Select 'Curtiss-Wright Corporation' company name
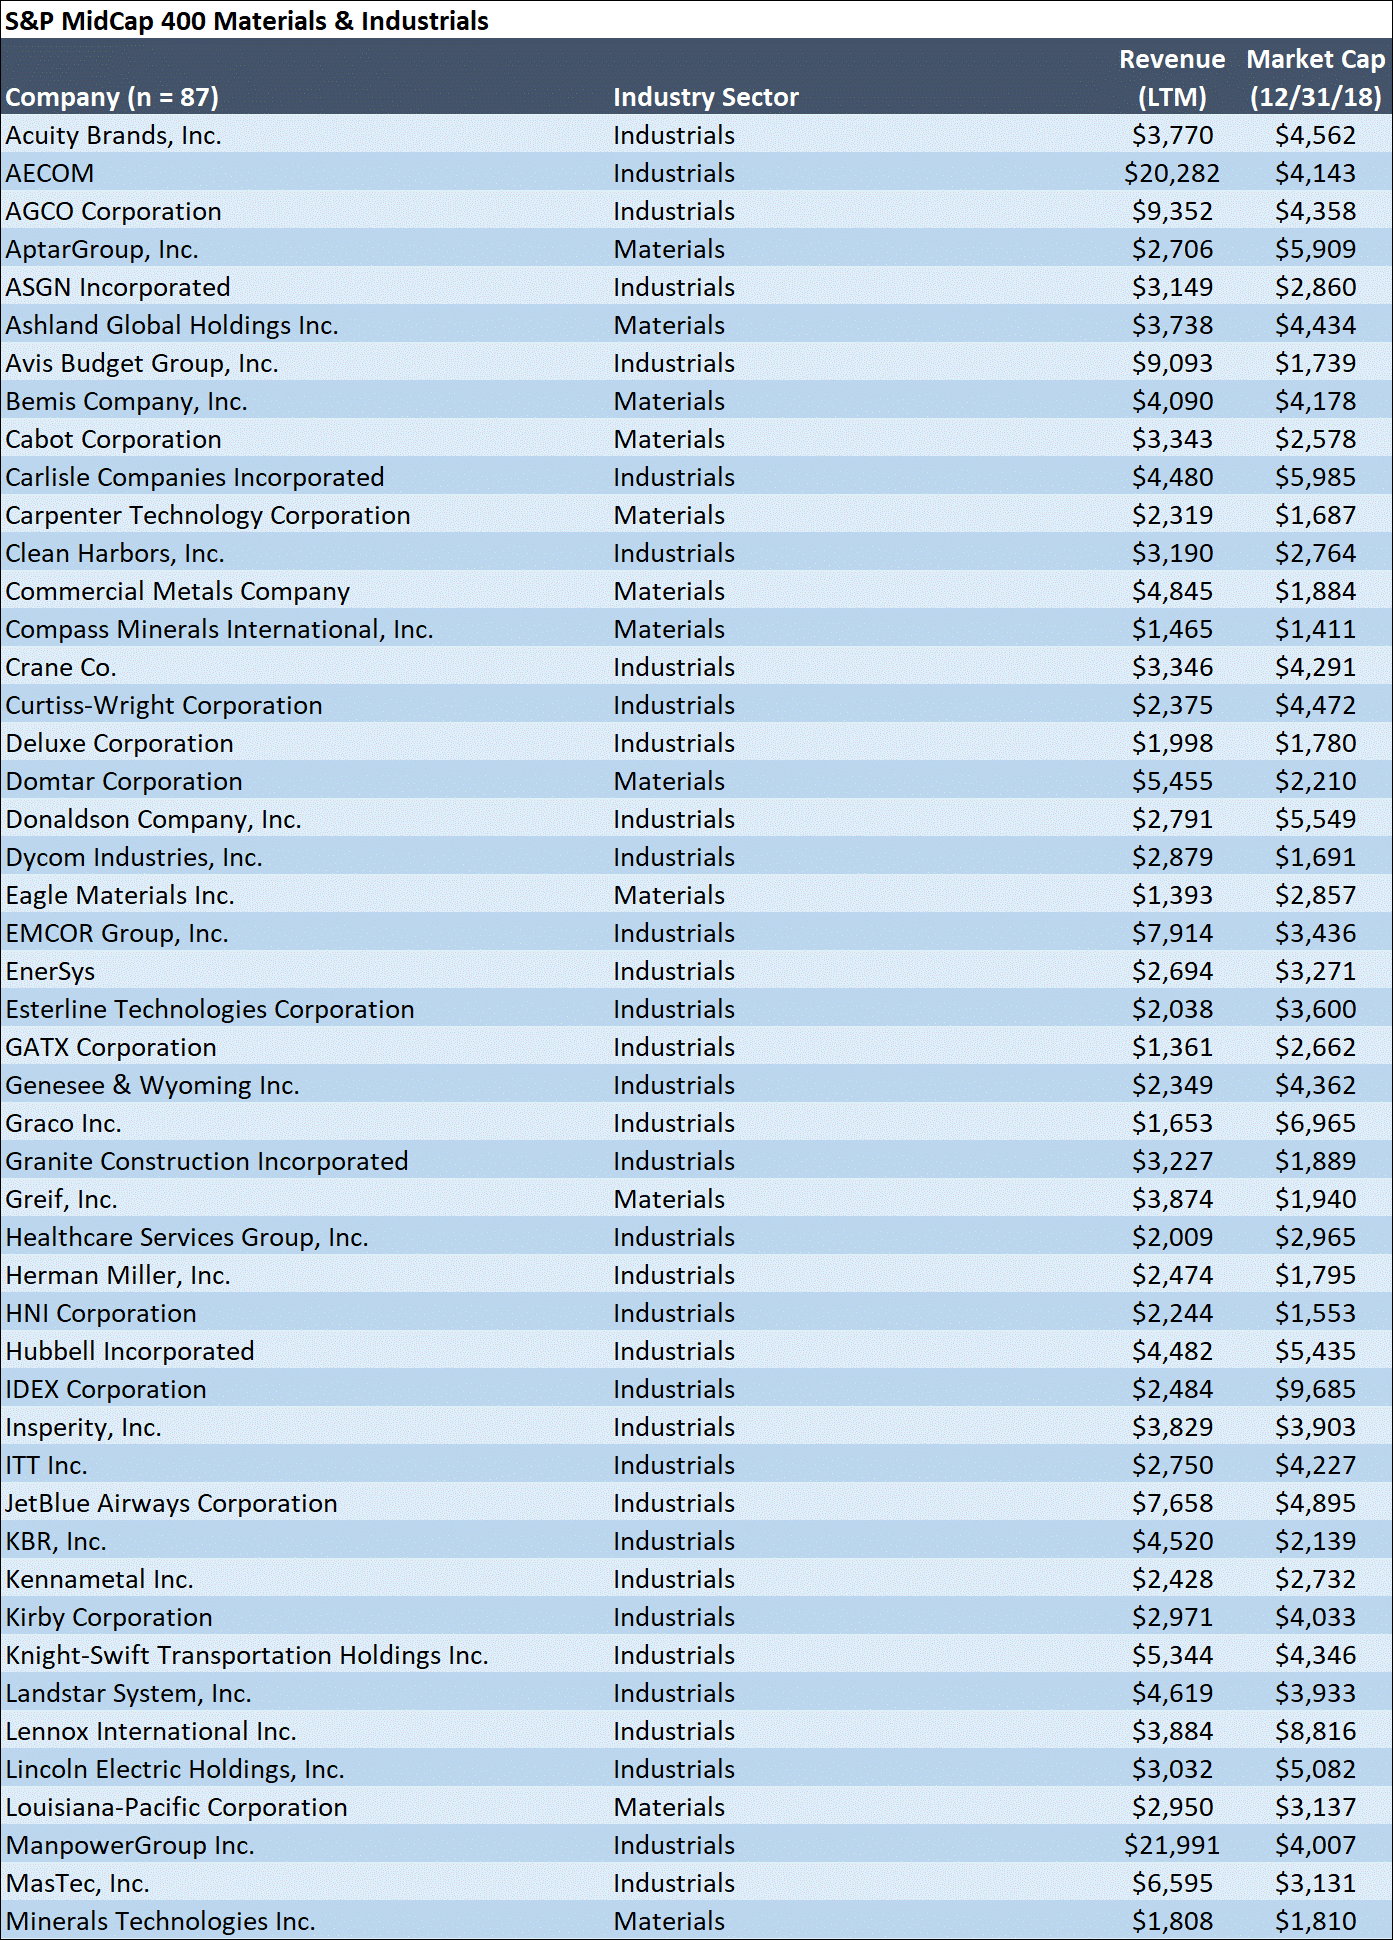The width and height of the screenshot is (1393, 1940). coord(164,705)
